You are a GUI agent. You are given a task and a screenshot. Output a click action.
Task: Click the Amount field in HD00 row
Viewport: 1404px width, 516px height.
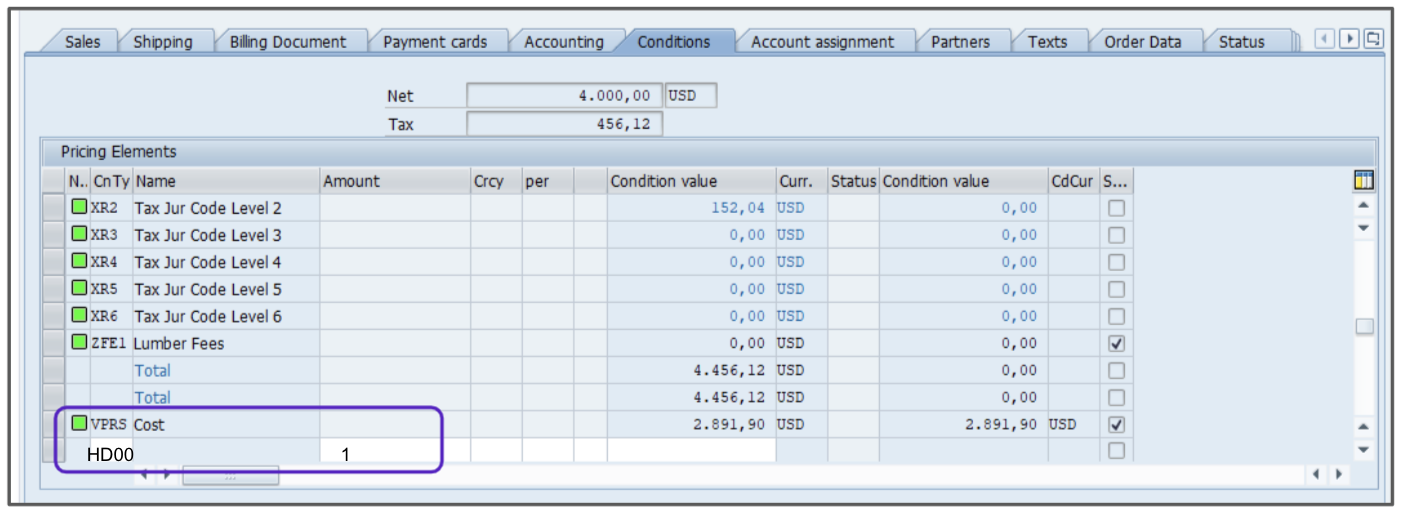coord(394,453)
